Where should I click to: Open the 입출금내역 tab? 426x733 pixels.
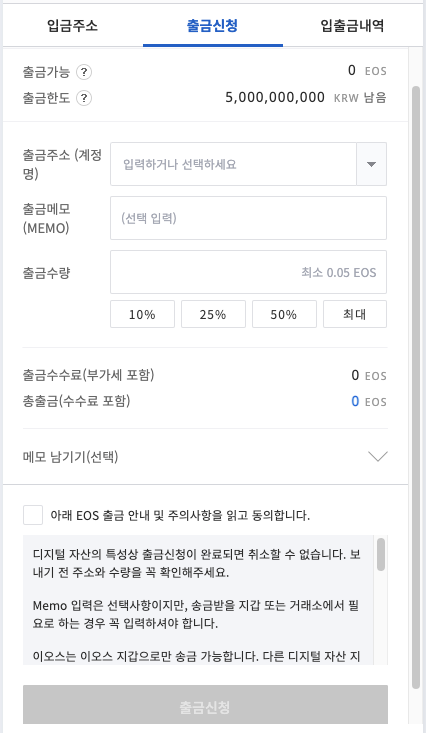(x=352, y=25)
